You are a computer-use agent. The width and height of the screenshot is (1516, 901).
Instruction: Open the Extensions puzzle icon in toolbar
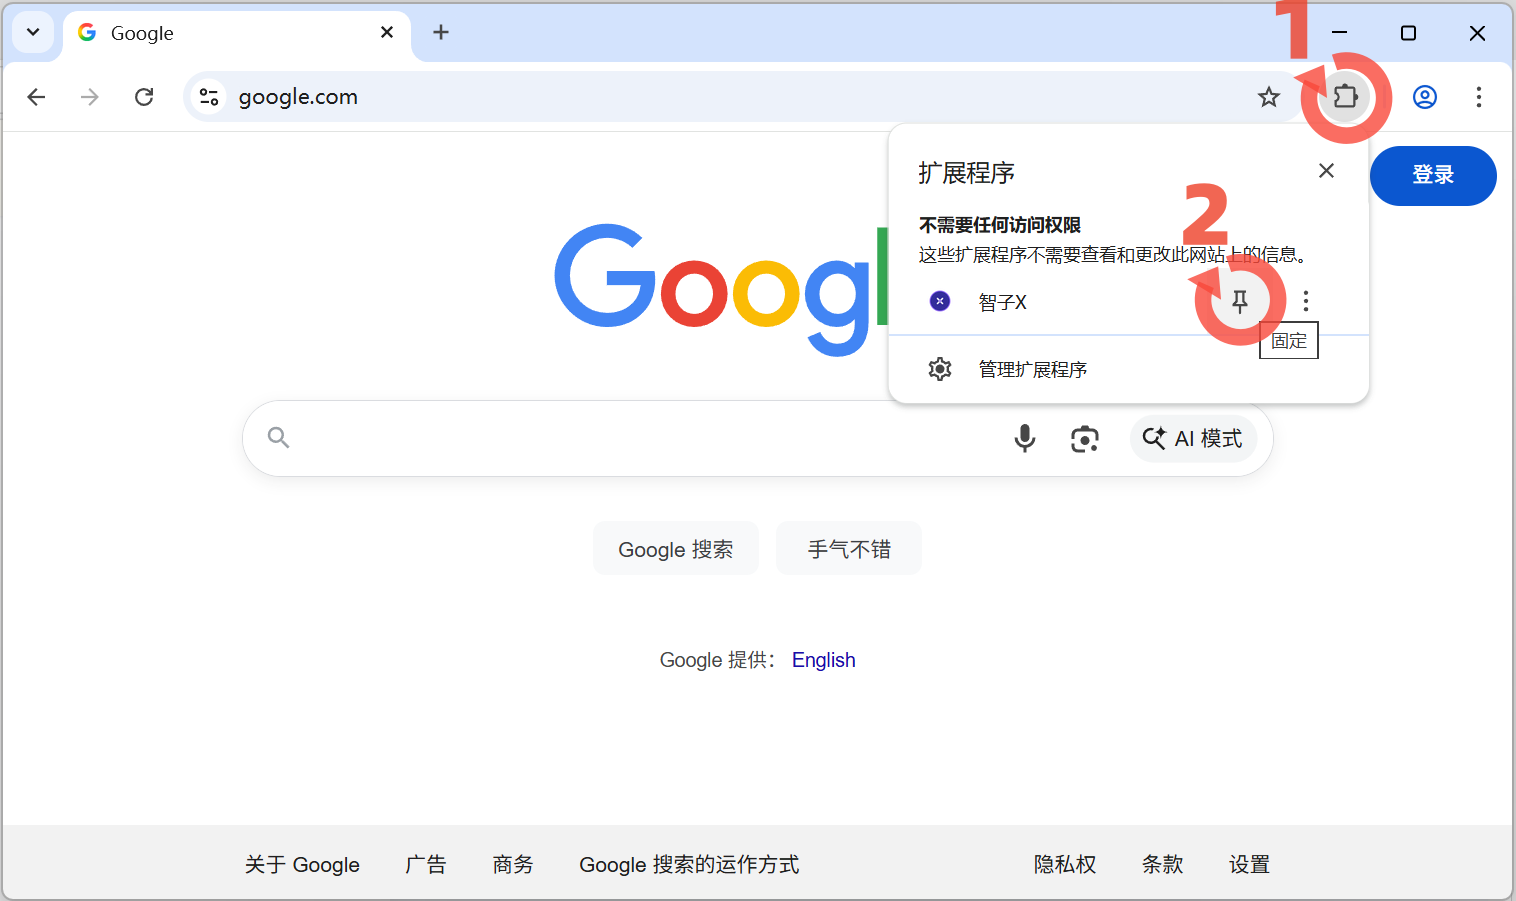(1346, 97)
